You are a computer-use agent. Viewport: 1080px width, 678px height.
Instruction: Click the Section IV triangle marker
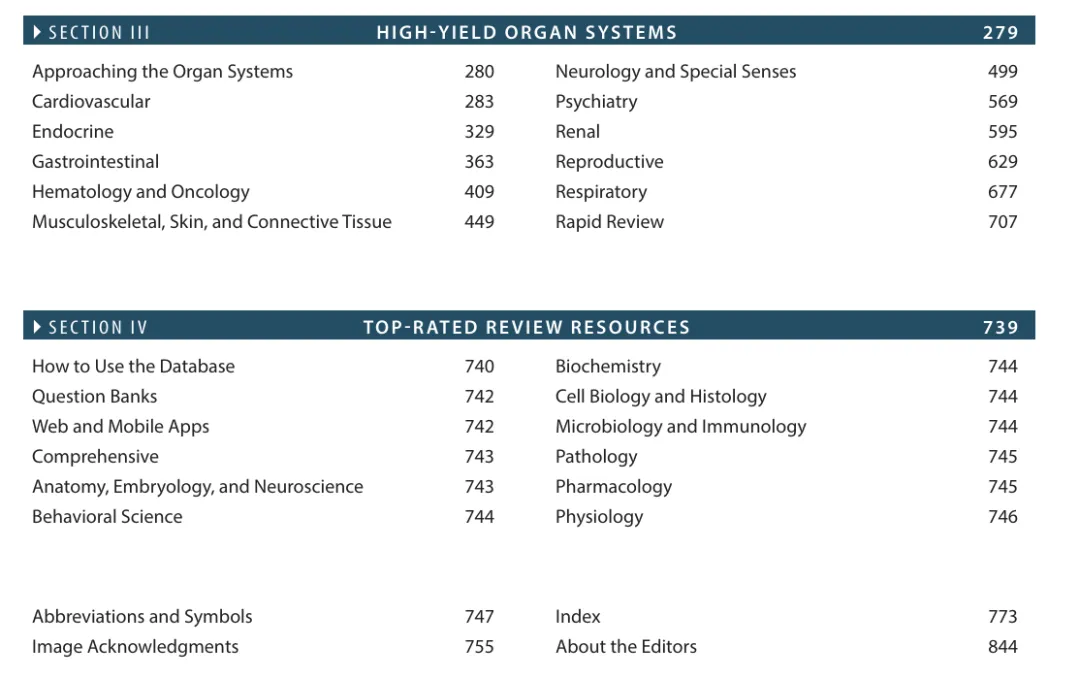[x=37, y=327]
